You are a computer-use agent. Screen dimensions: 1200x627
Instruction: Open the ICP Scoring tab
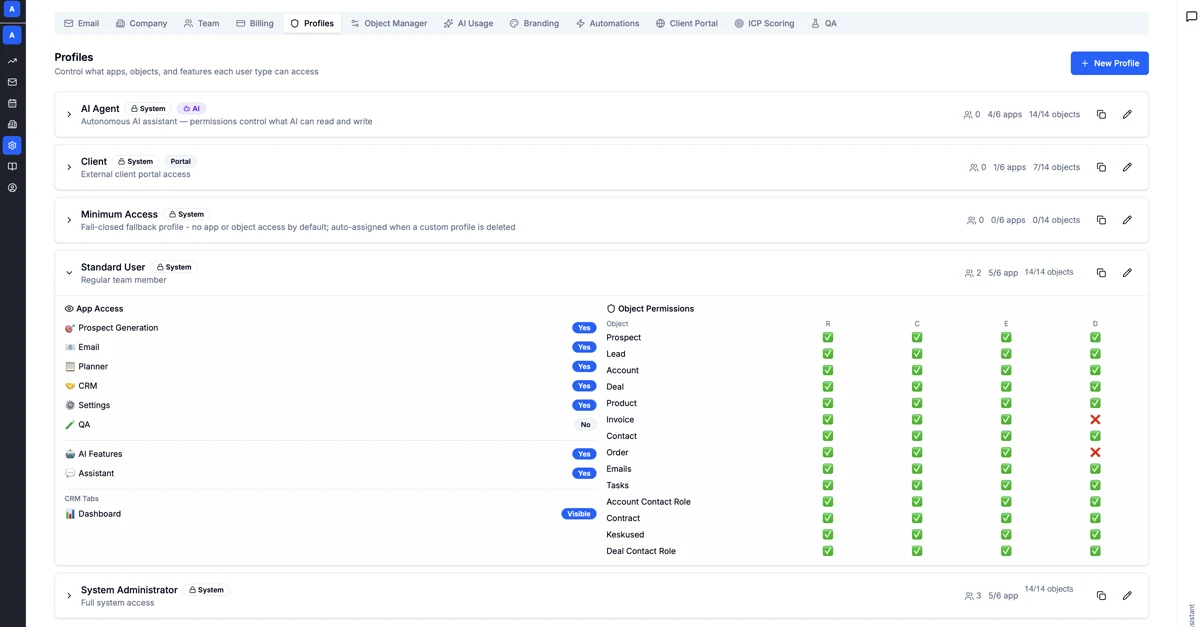(x=764, y=23)
